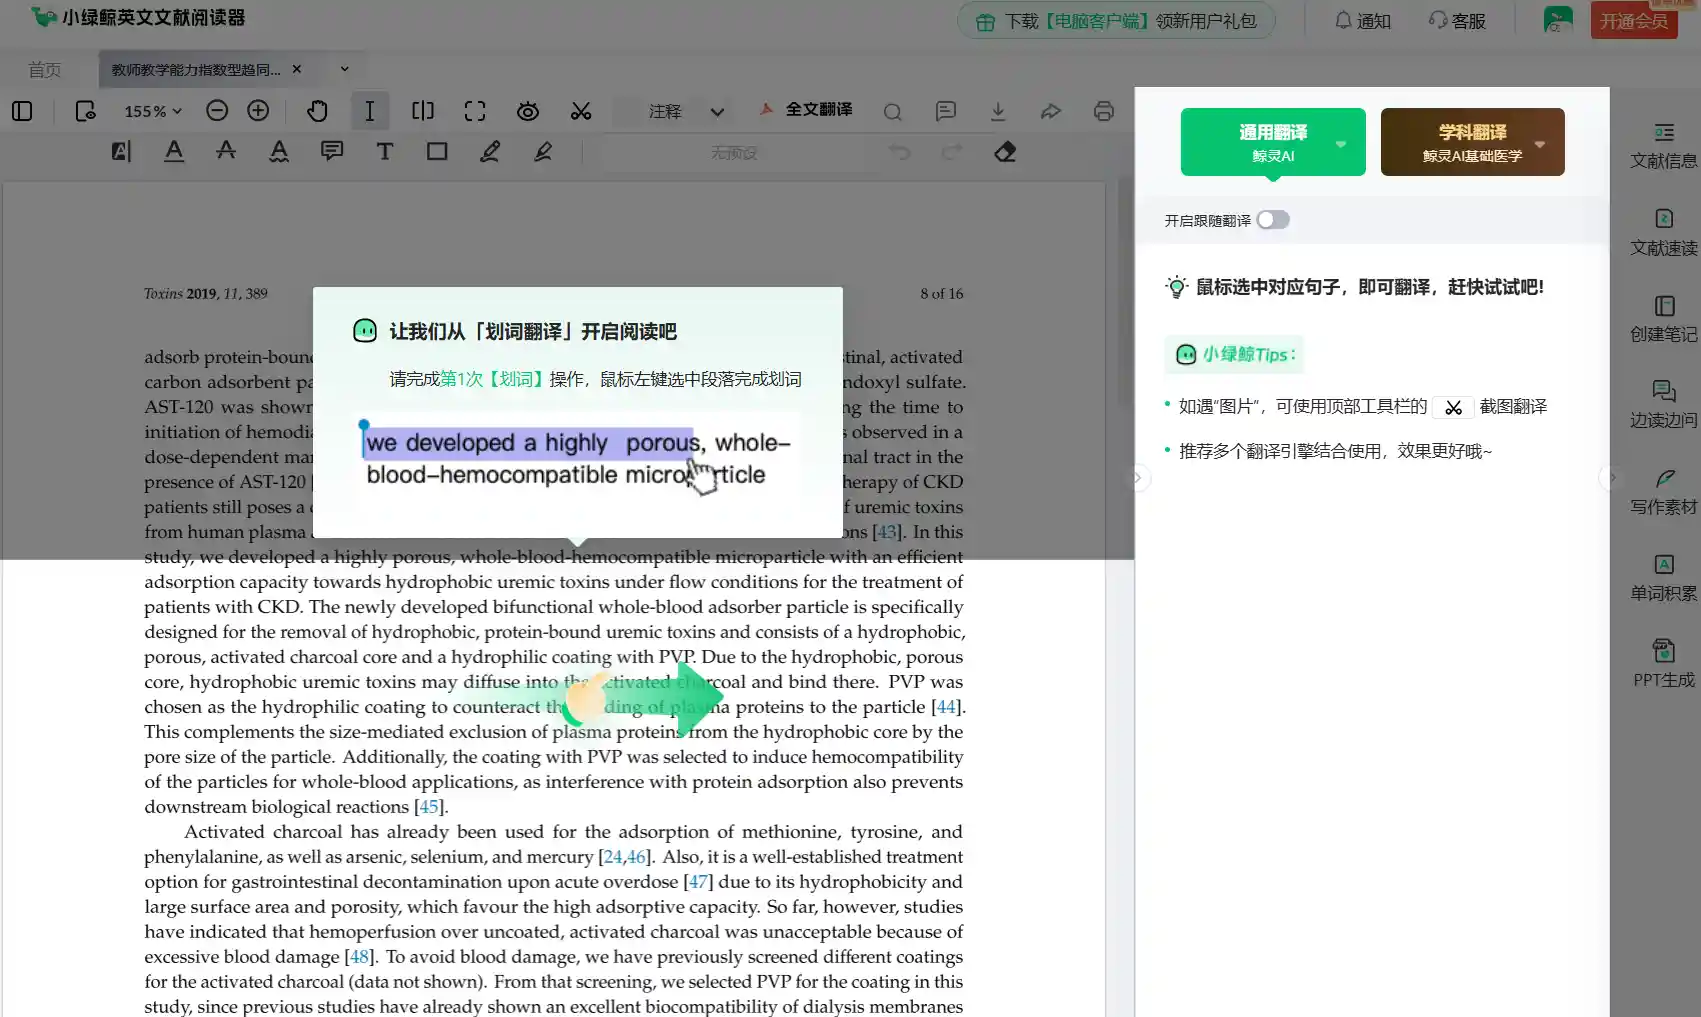
Task: Select the rectangle shape annotation tool
Action: click(437, 152)
